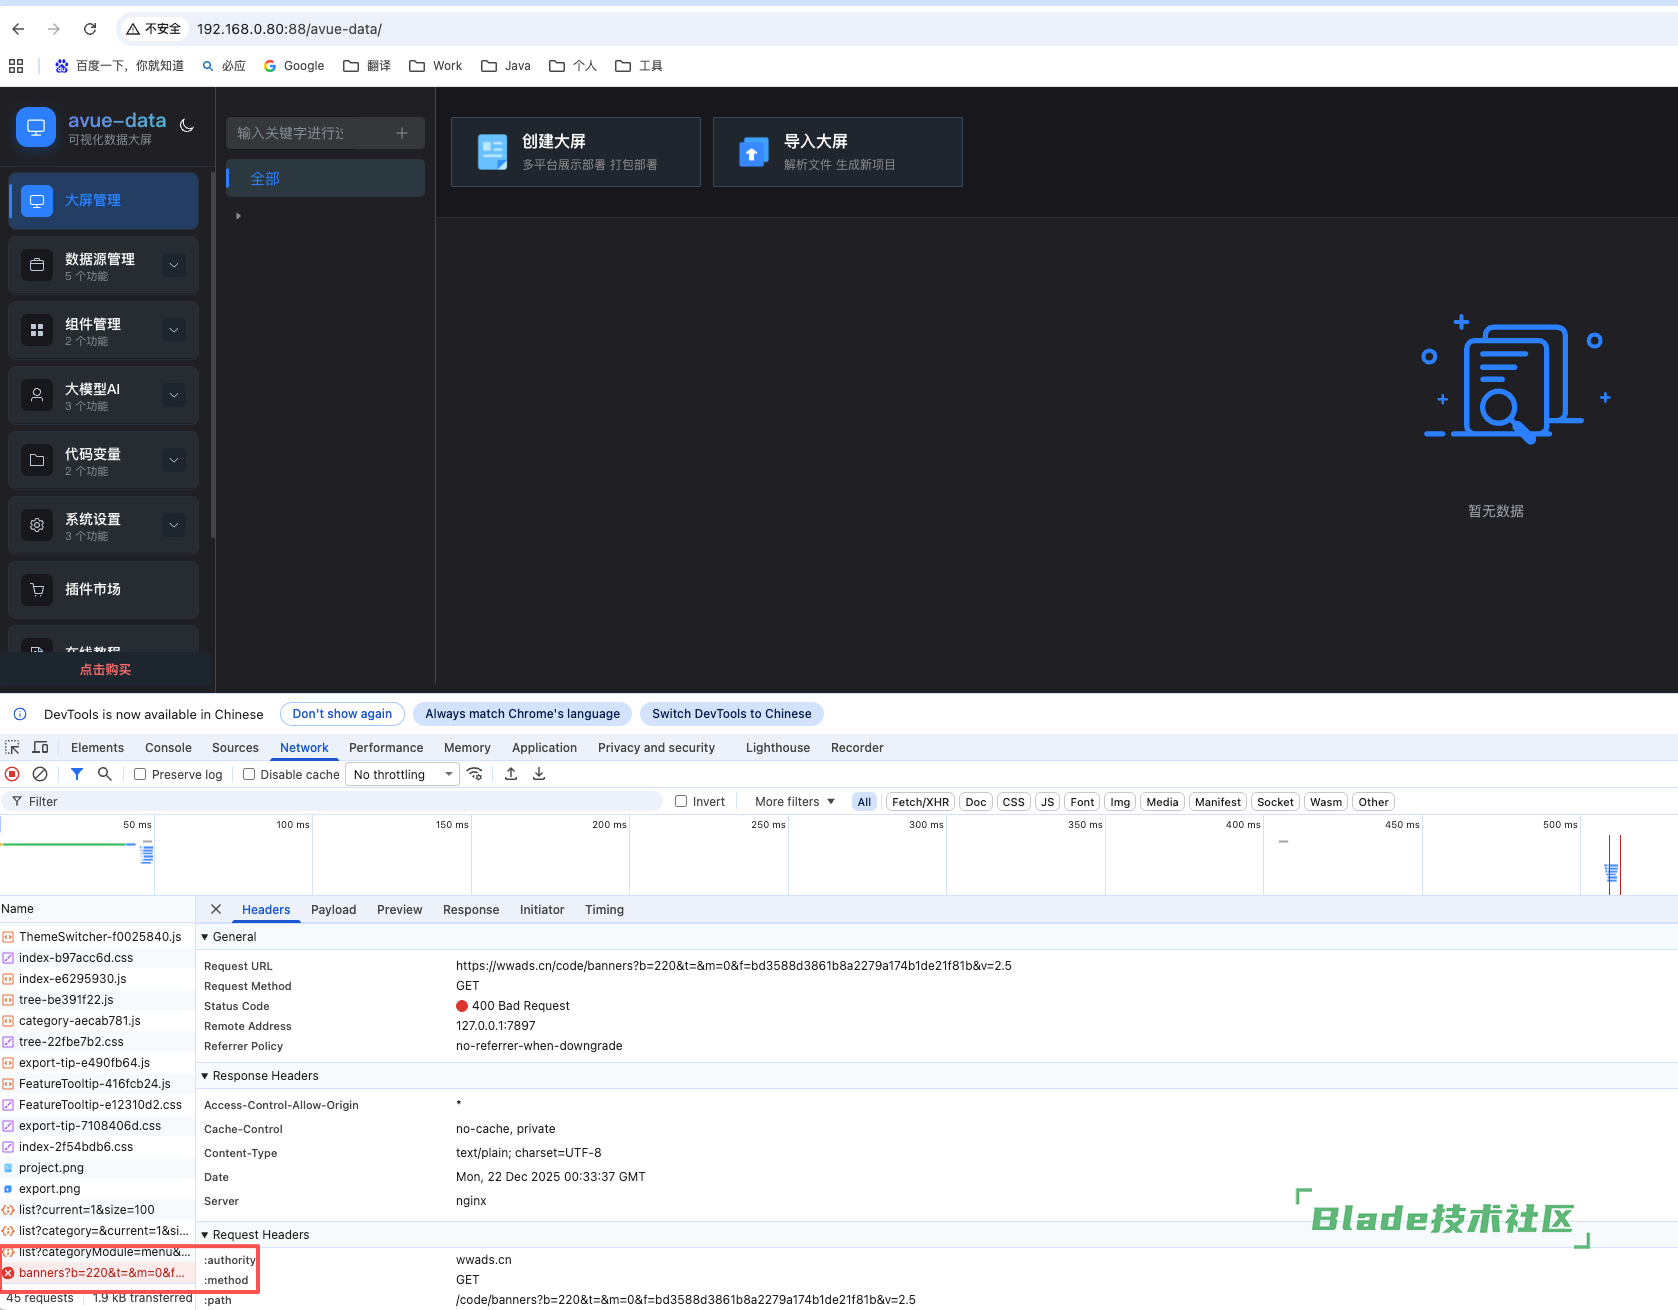Switch to the Console tab in DevTools
Viewport: 1678px width, 1310px height.
(x=168, y=748)
